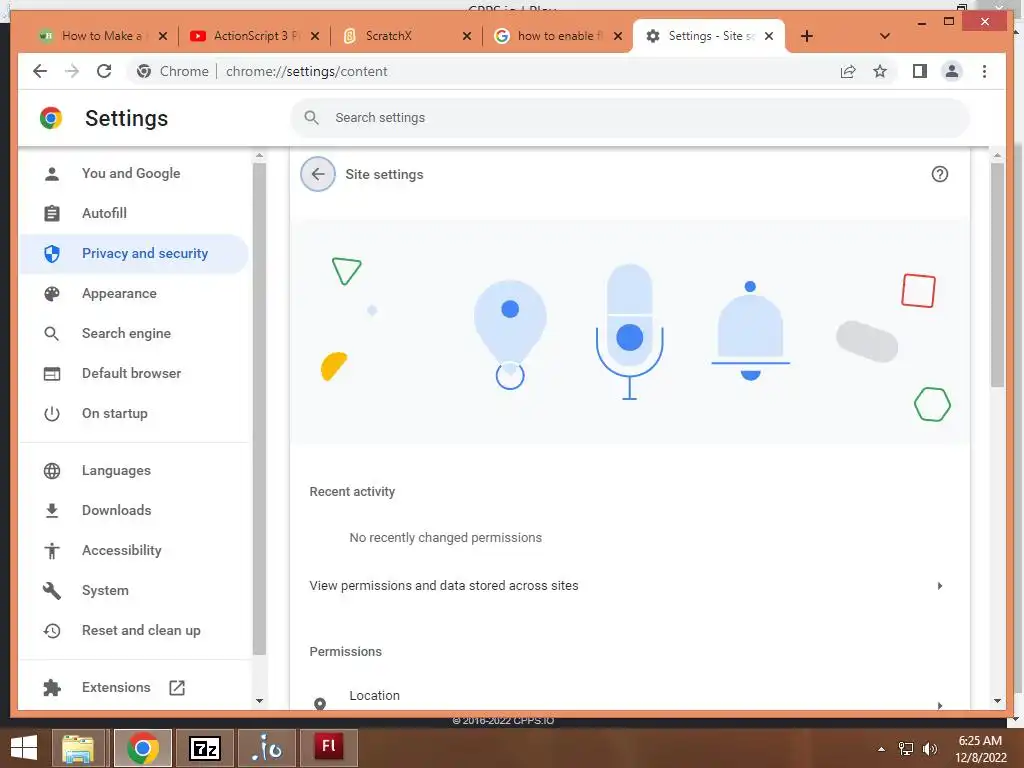Bookmark this page with the star icon
This screenshot has width=1024, height=768.
pos(880,71)
